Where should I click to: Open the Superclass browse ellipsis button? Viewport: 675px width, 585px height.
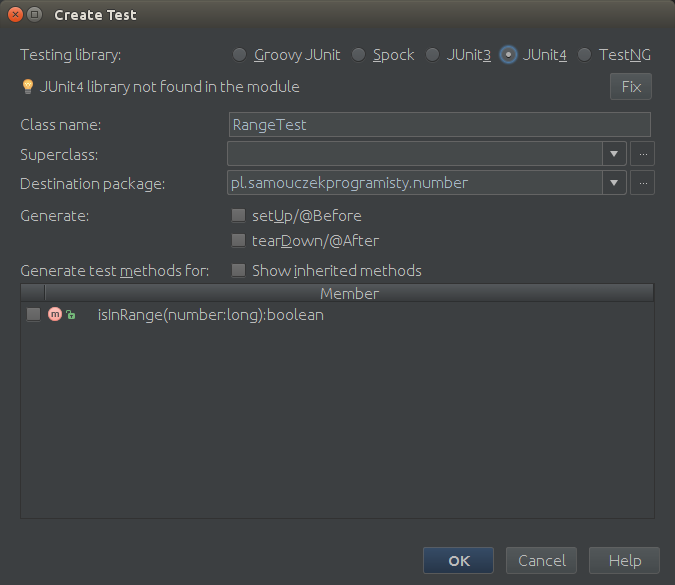point(643,154)
